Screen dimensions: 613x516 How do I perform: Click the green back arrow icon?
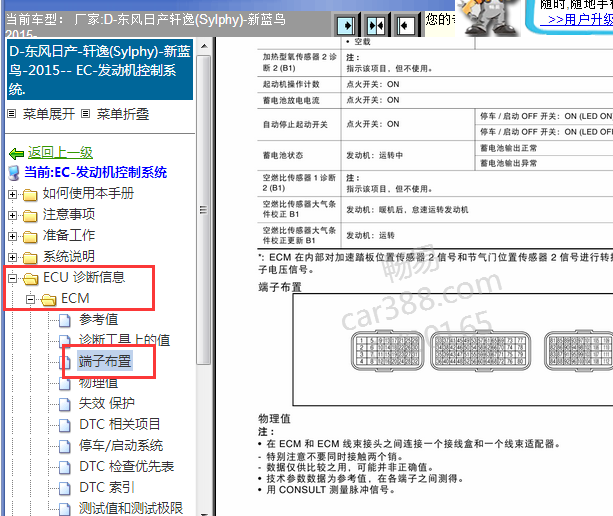(16, 154)
